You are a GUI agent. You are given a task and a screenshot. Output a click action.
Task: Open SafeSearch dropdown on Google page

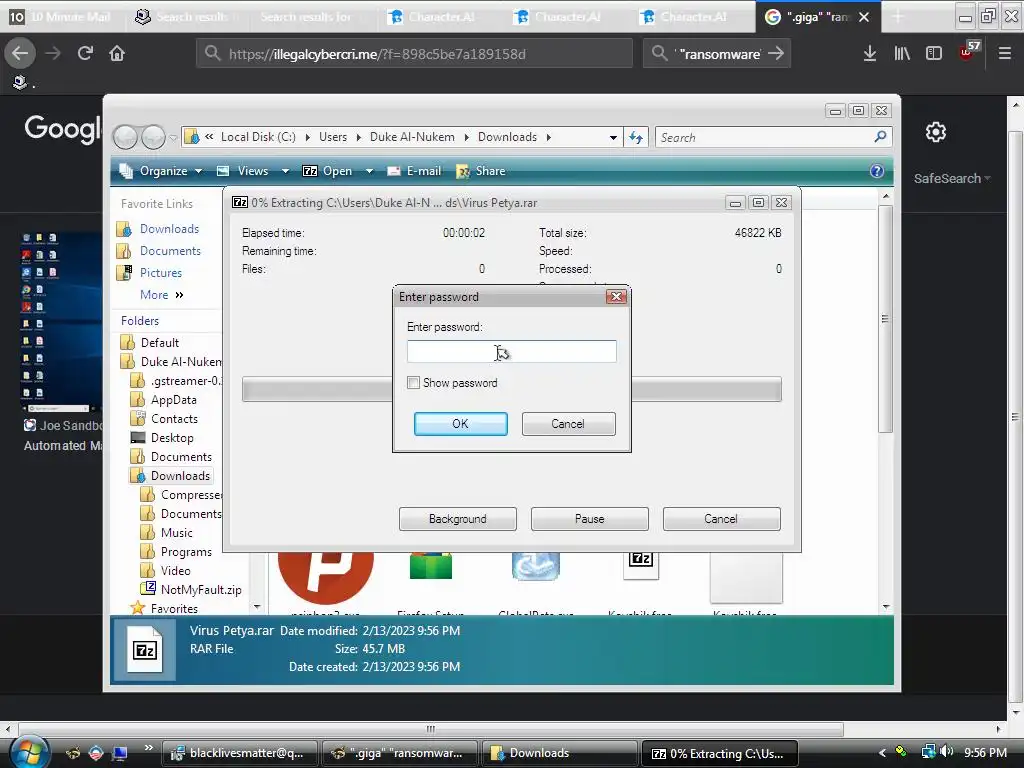coord(952,178)
